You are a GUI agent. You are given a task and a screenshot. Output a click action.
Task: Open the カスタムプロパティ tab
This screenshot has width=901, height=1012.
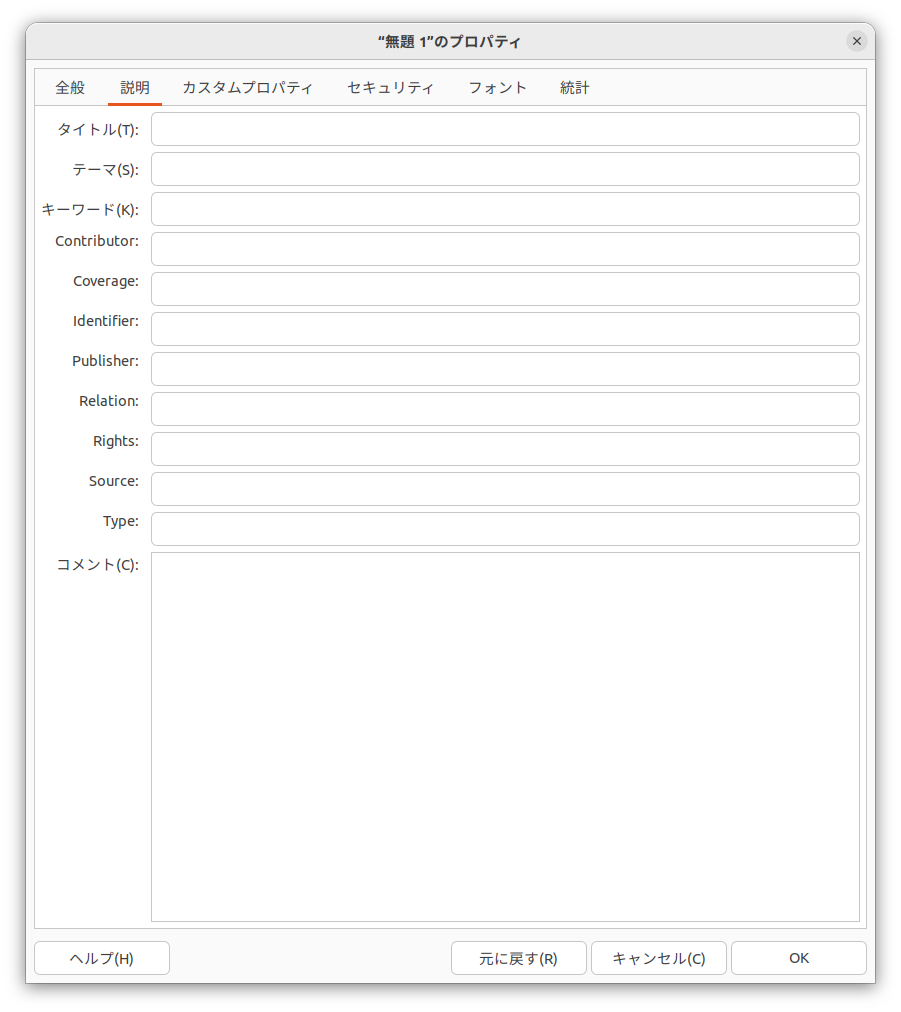click(248, 88)
